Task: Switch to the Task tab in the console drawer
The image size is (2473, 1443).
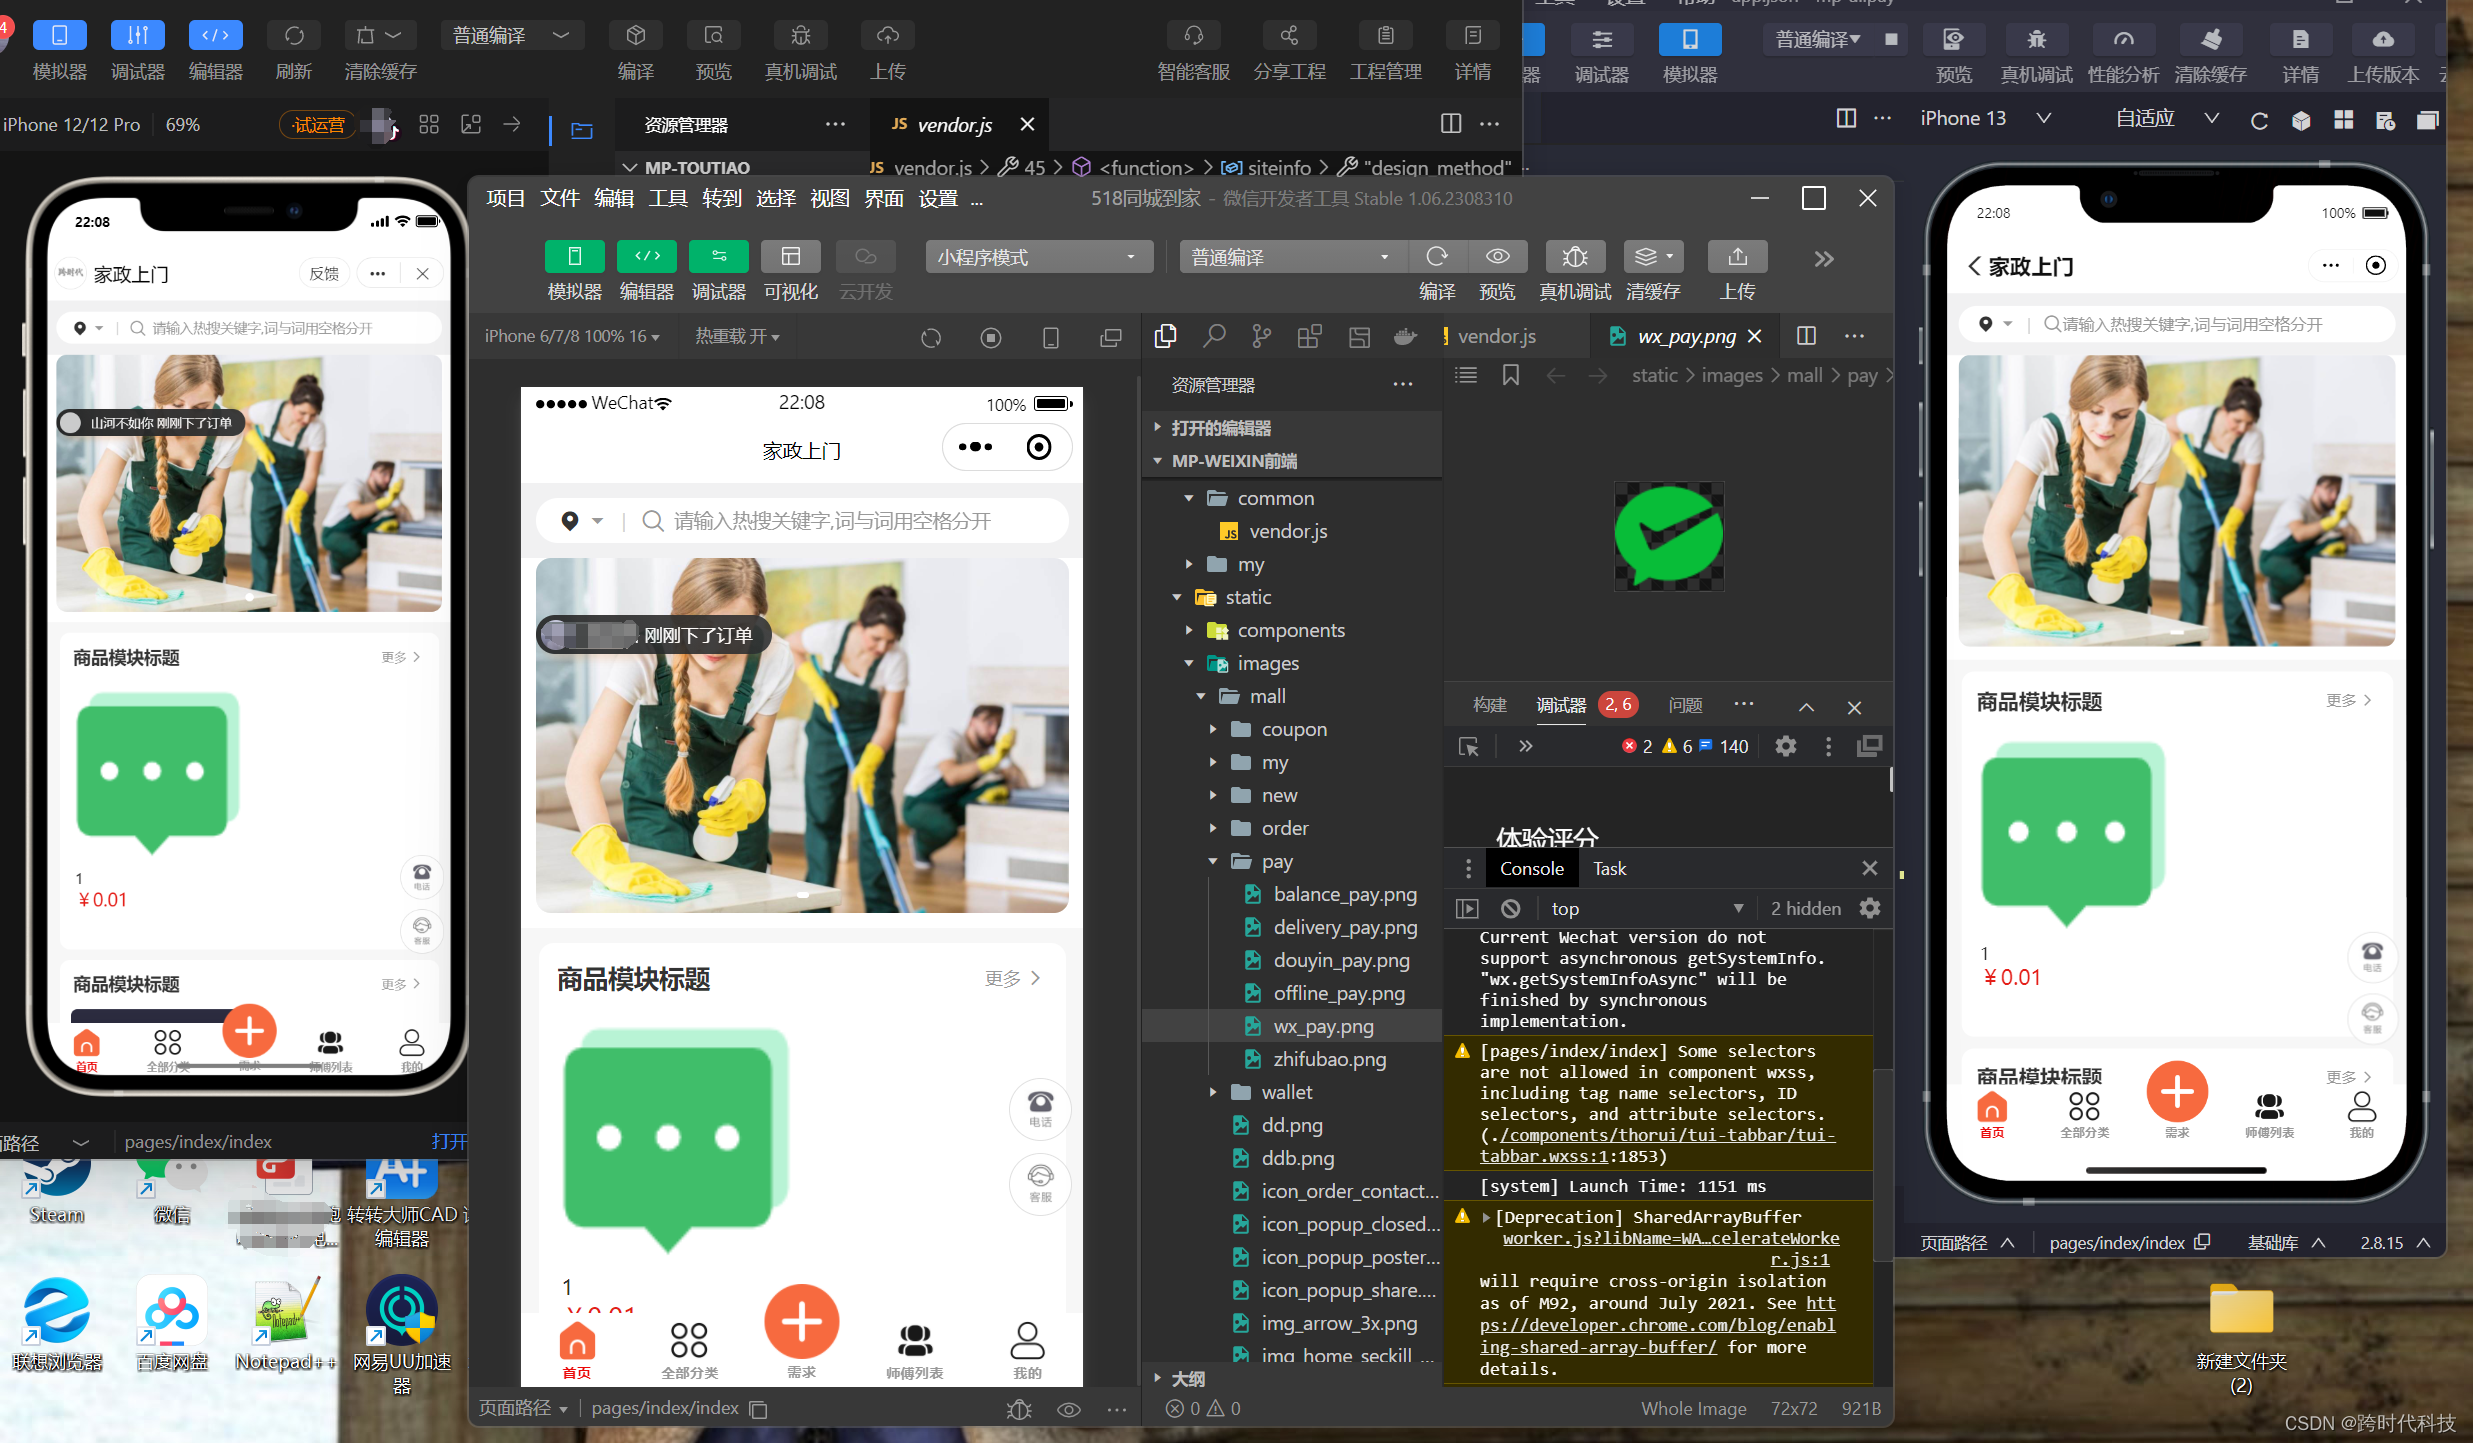Action: click(x=1609, y=869)
